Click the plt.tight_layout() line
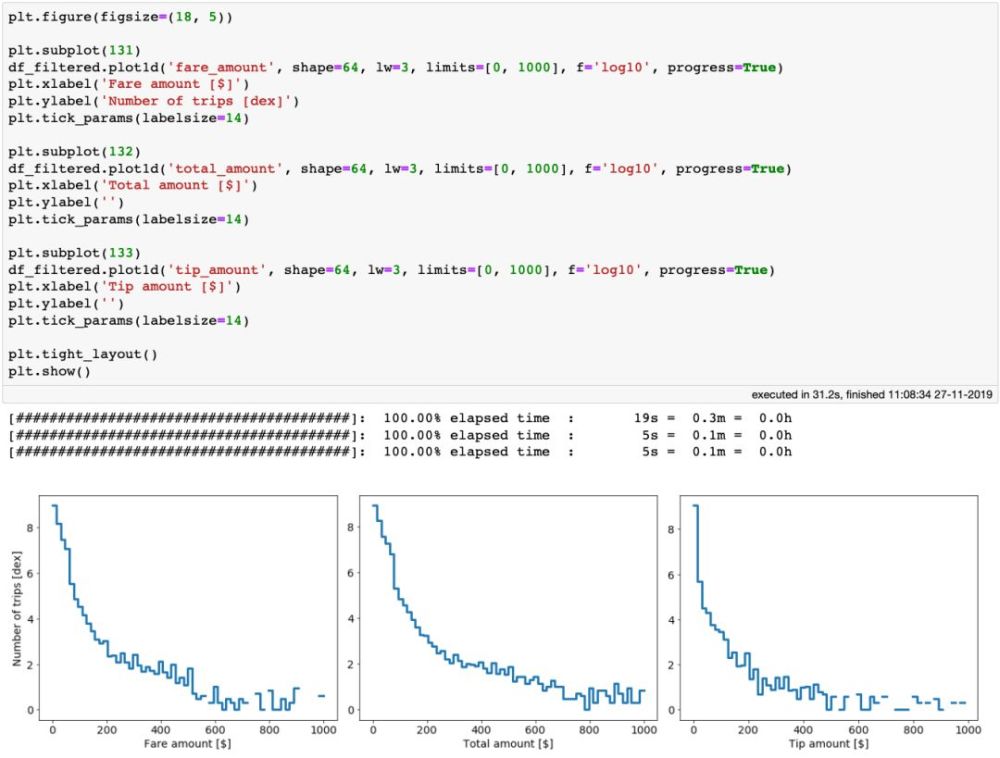The image size is (1000, 758). [83, 354]
